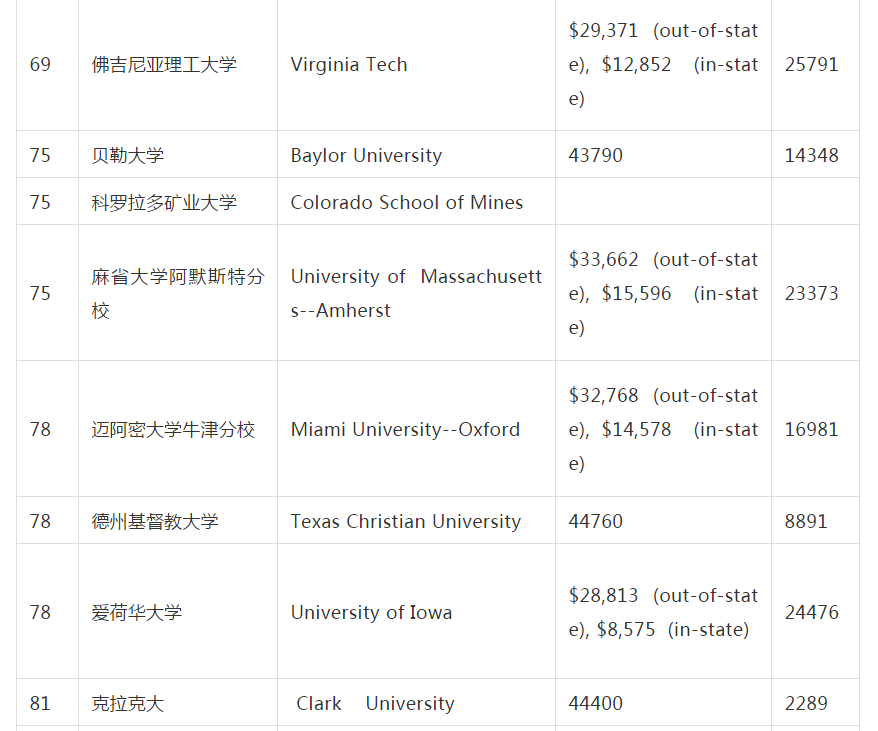
Task: Select the Clark University cell
Action: click(375, 703)
